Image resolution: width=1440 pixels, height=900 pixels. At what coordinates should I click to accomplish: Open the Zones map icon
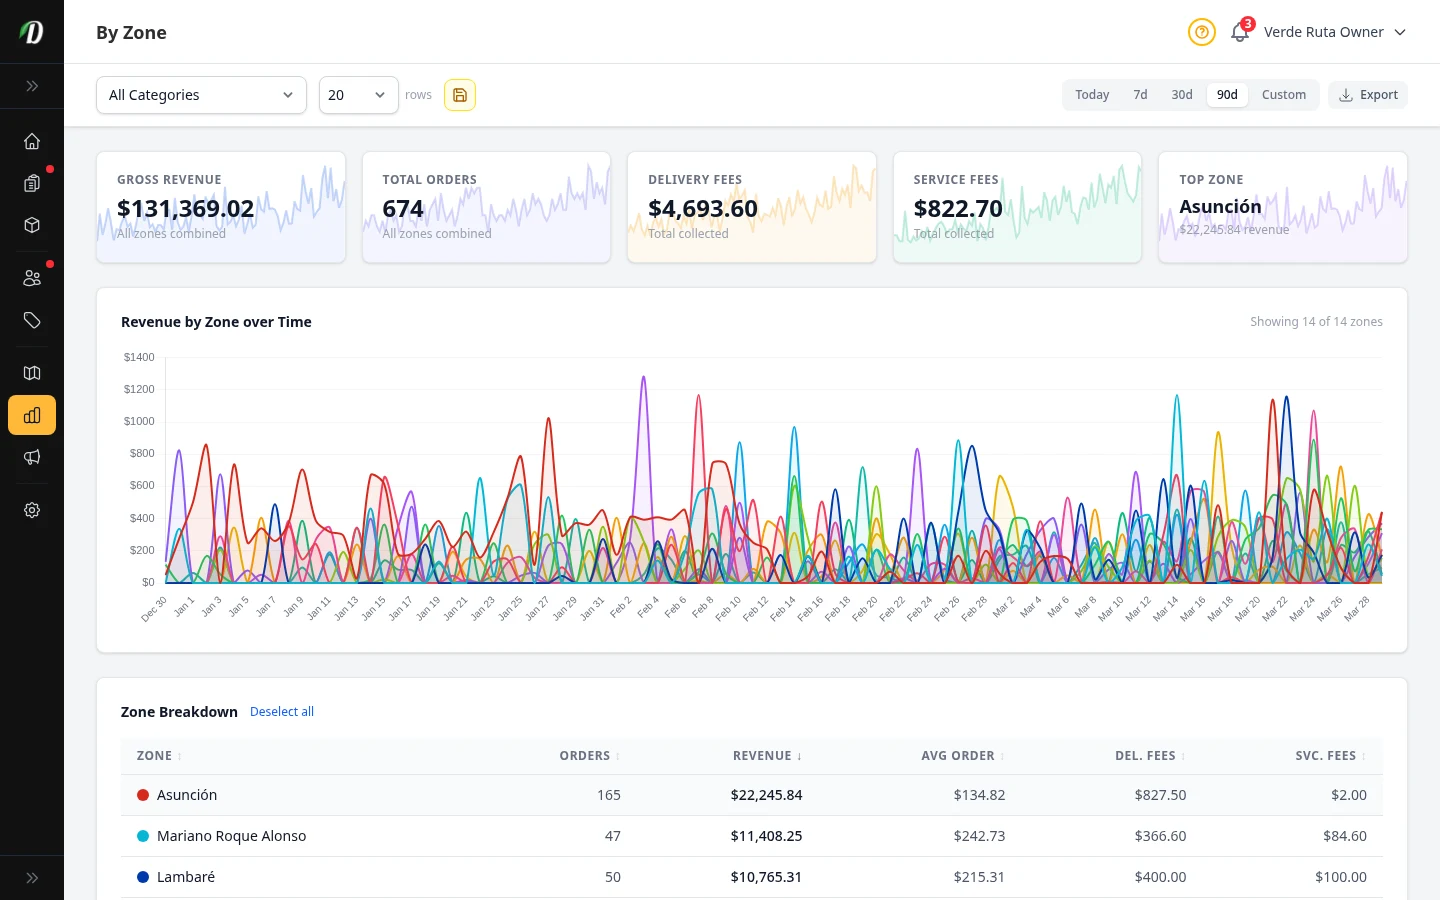point(32,373)
